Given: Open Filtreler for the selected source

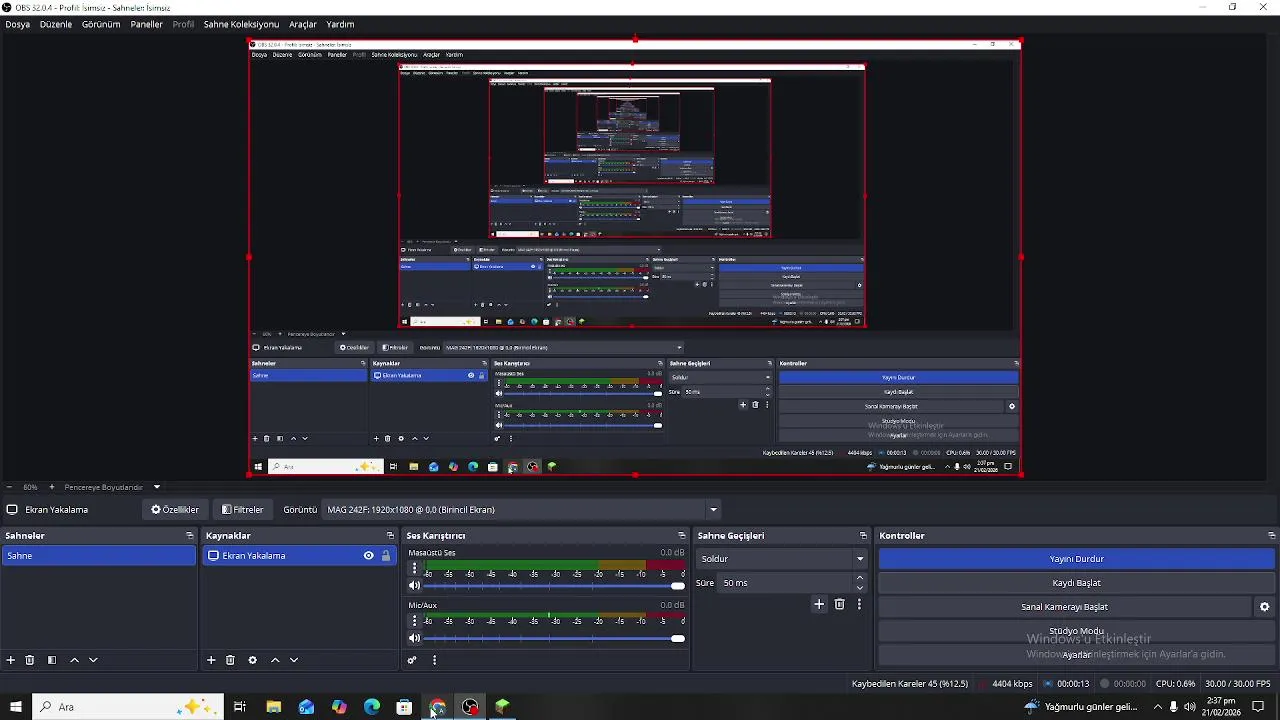Looking at the screenshot, I should 243,510.
